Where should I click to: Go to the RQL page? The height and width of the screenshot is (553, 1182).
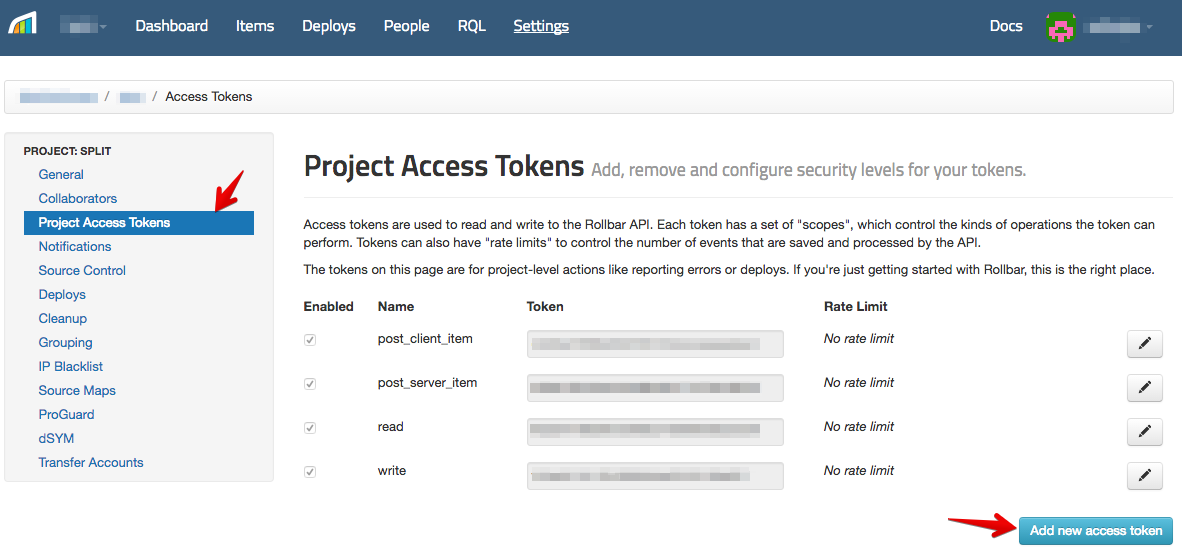471,26
